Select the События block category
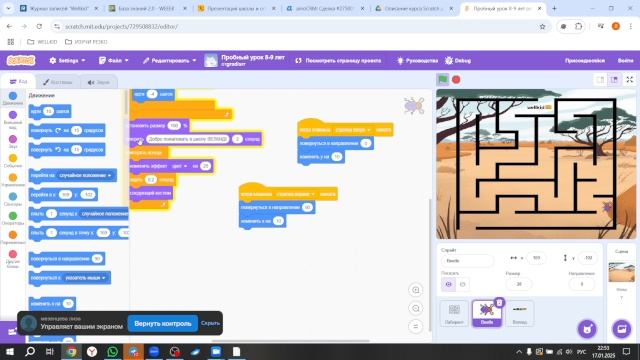640x360 pixels. 13,158
